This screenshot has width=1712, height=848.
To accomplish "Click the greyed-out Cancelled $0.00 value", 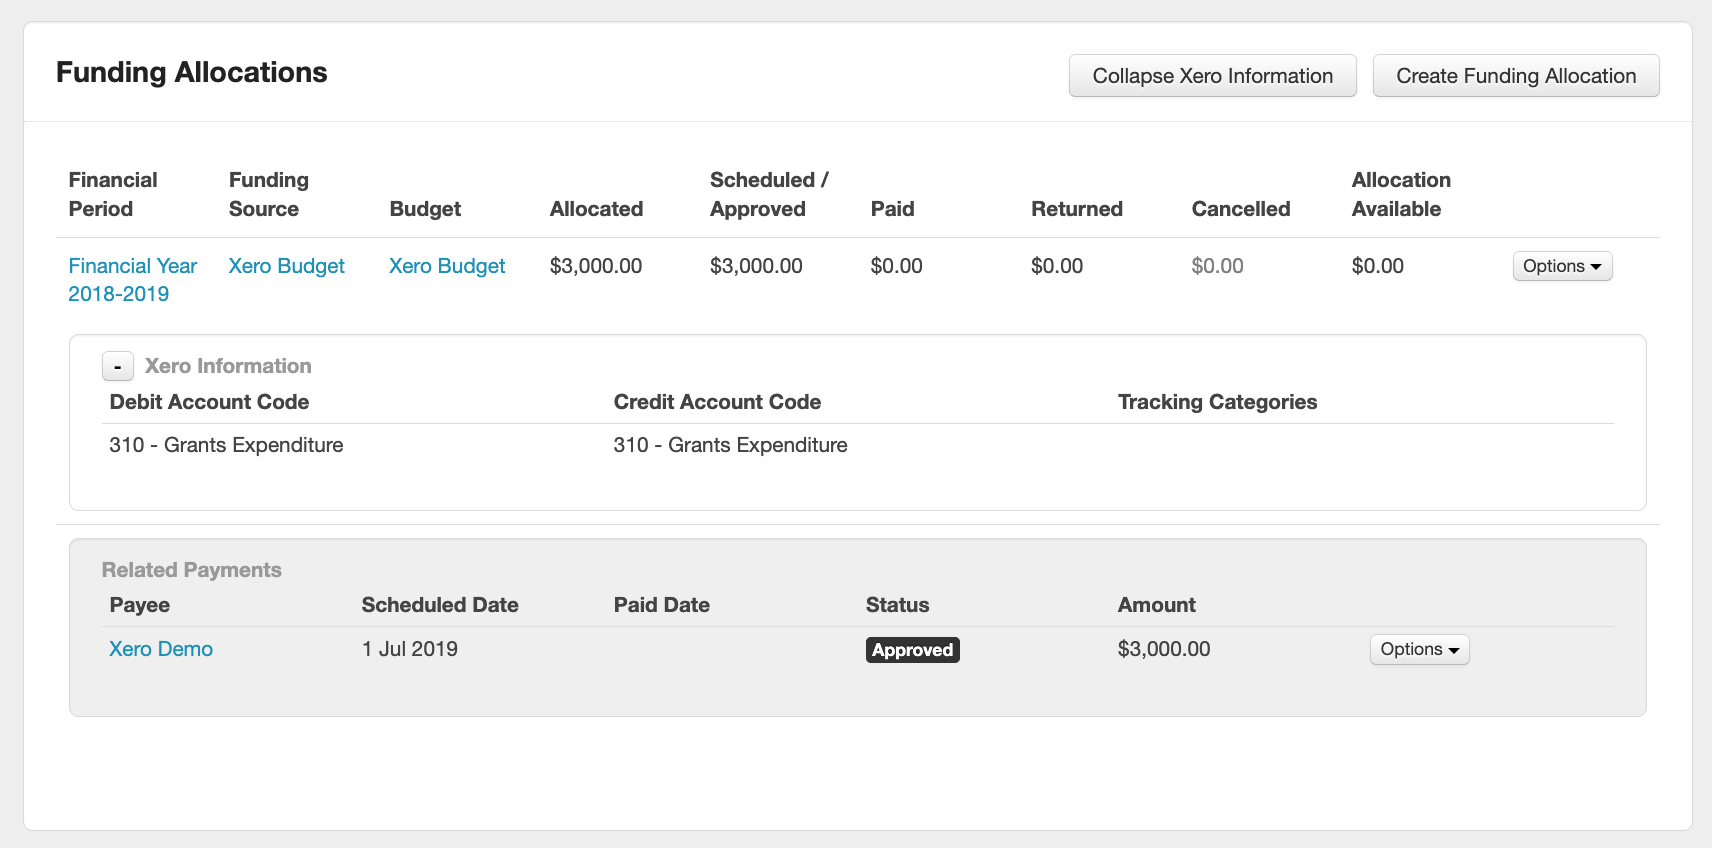I will tap(1217, 266).
